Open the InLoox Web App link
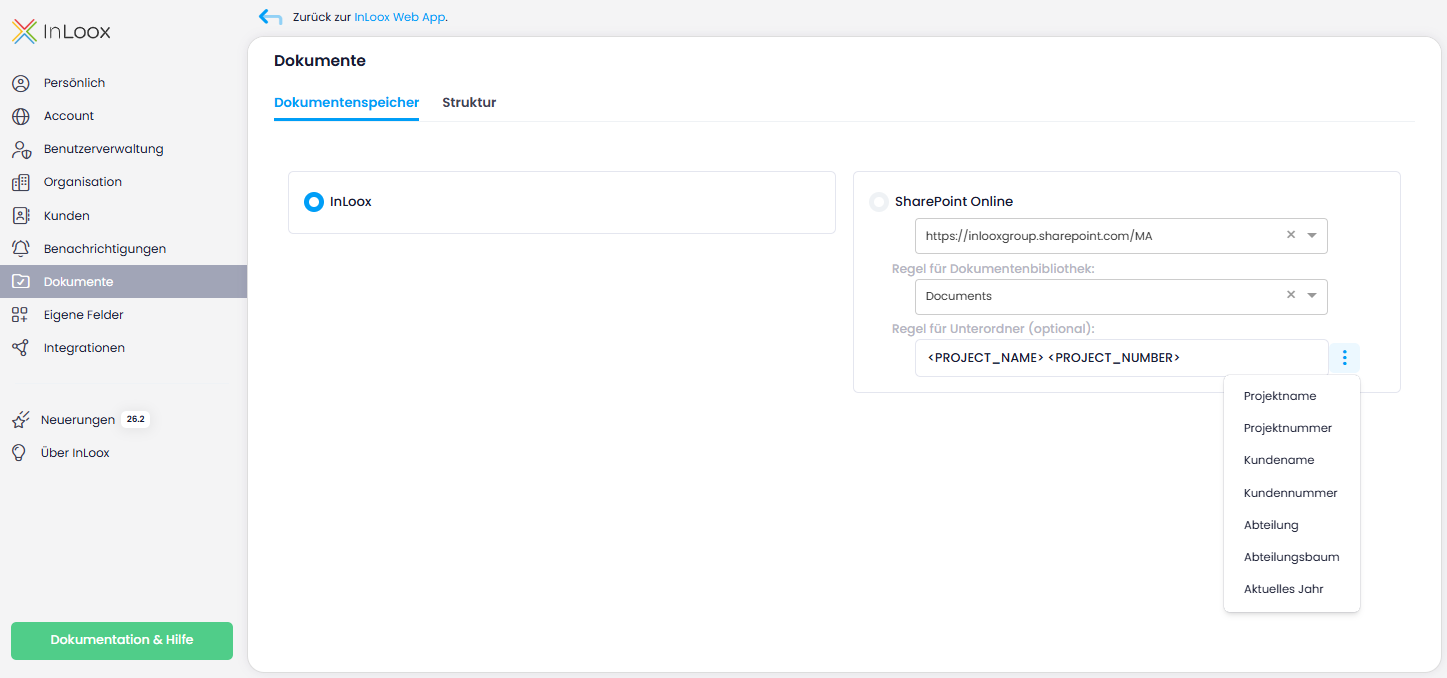Viewport: 1447px width, 678px height. (399, 17)
